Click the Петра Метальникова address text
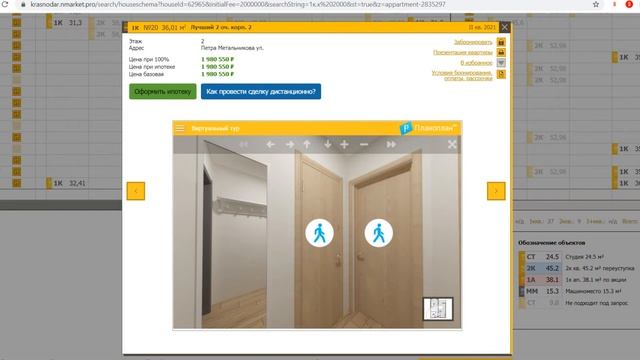 pyautogui.click(x=232, y=48)
